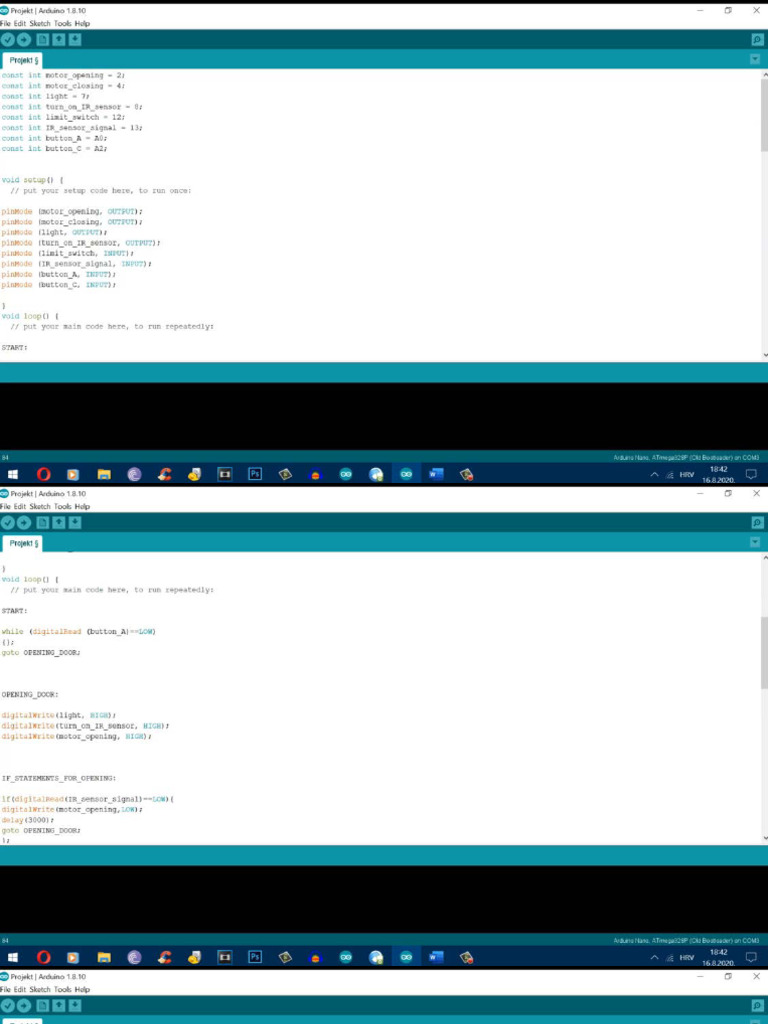The width and height of the screenshot is (768, 1024).
Task: Open Word in taskbar below OPENING_DOOR window
Action: tap(436, 957)
